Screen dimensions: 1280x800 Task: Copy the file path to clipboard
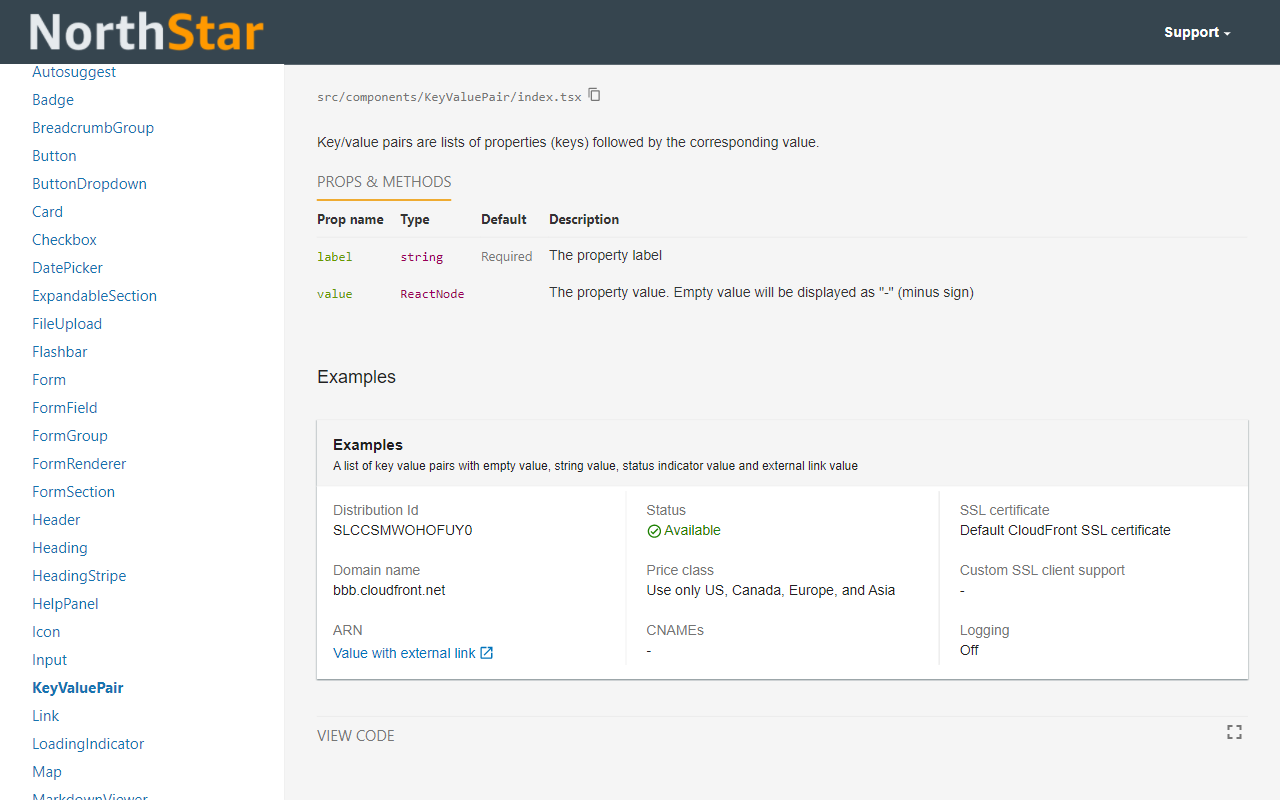594,95
